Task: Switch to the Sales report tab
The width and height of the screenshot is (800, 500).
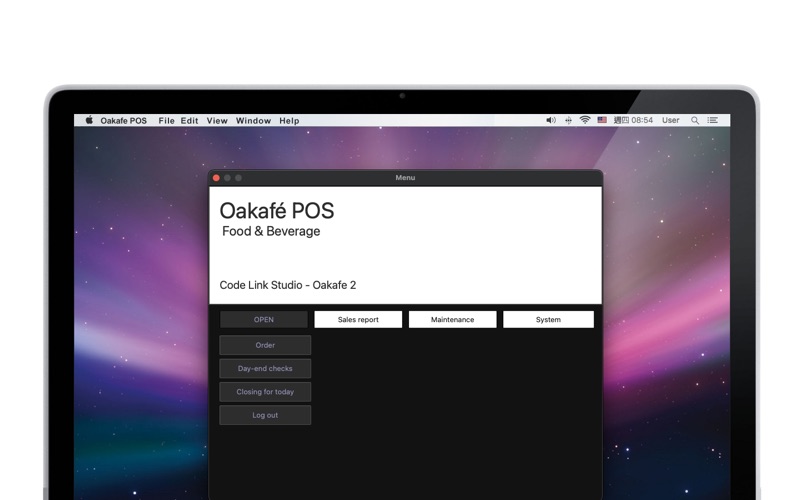Action: 358,319
